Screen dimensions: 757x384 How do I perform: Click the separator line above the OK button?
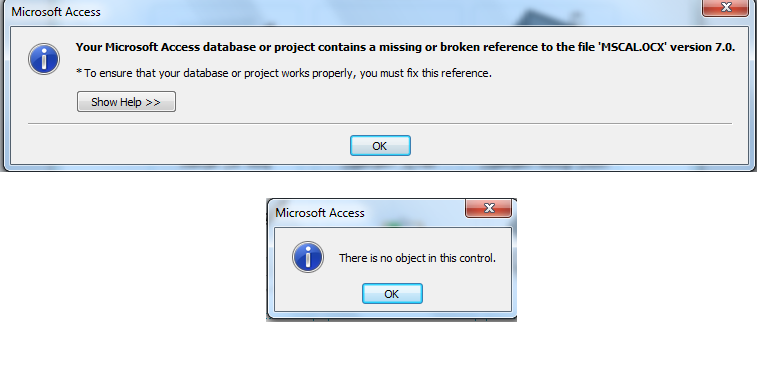(379, 124)
